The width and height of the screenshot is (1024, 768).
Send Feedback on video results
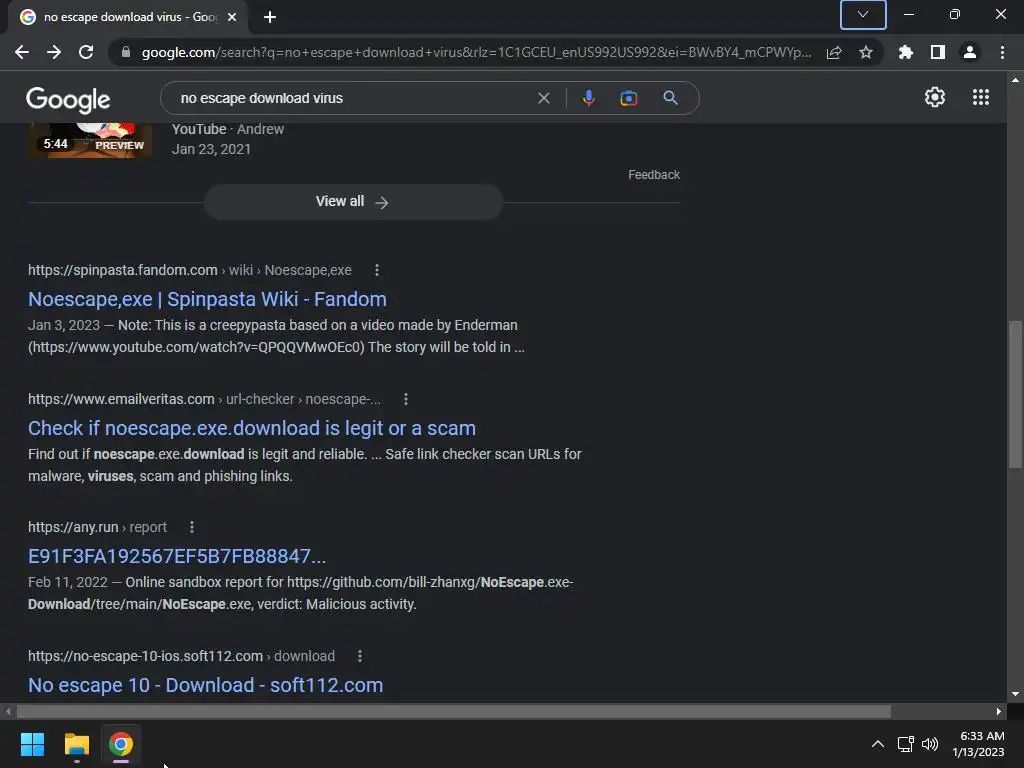[x=654, y=175]
